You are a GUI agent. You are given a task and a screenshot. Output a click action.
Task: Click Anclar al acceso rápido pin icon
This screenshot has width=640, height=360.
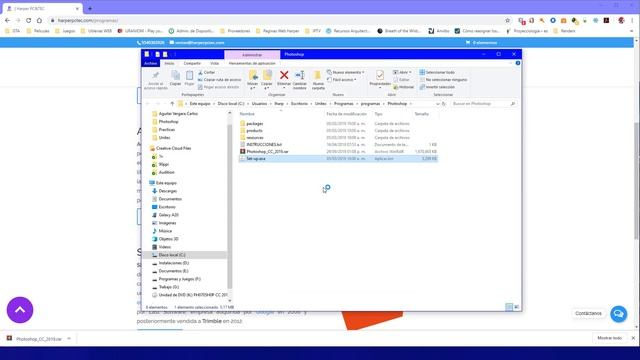coord(156,75)
